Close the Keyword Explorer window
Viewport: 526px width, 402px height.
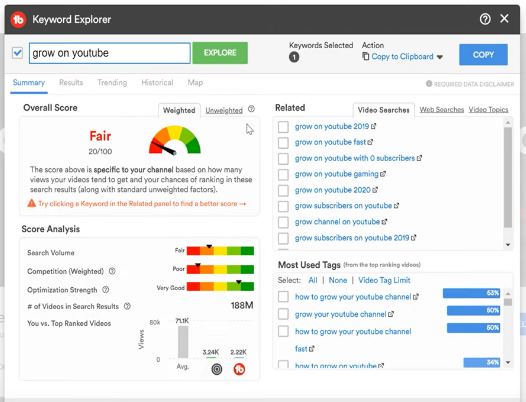pos(504,18)
